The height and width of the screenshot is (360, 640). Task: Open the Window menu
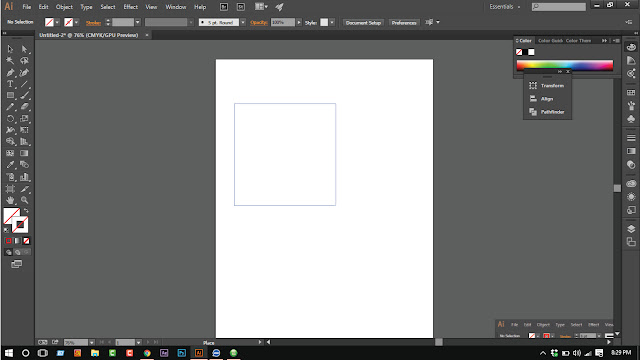[x=176, y=7]
